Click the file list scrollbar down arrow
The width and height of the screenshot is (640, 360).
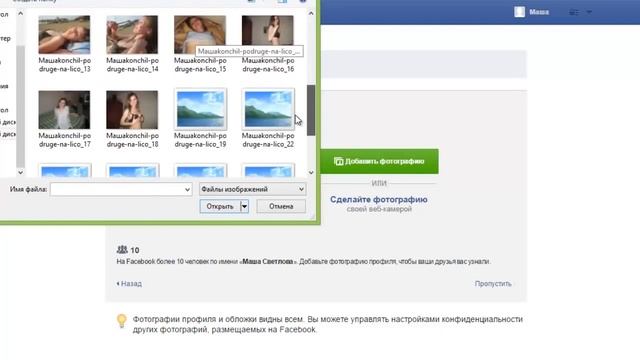click(x=311, y=173)
